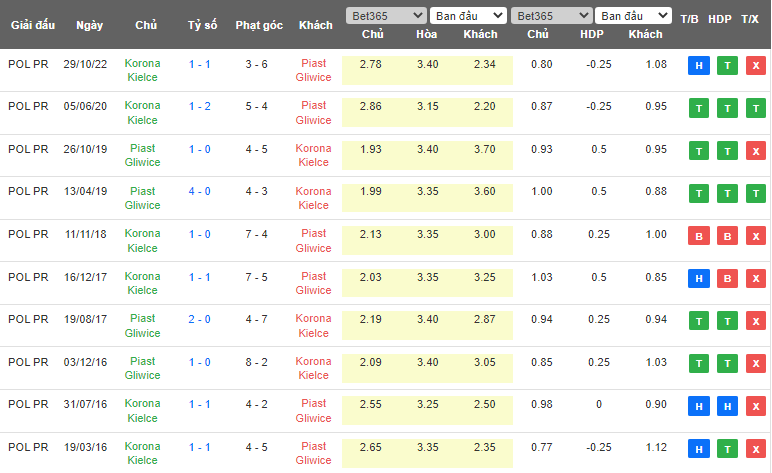Open the 4 - 0 score link
This screenshot has width=772, height=473.
(x=199, y=191)
